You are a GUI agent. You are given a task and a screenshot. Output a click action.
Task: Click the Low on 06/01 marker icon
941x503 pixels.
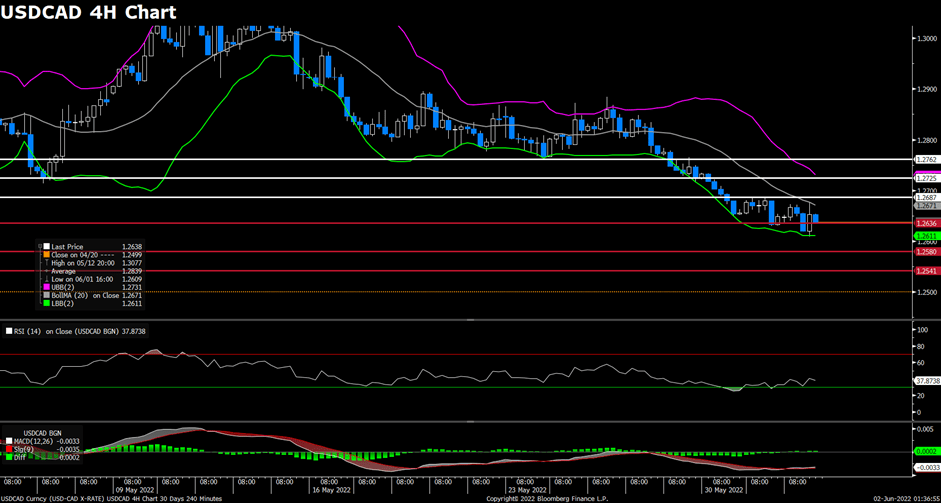[47, 279]
